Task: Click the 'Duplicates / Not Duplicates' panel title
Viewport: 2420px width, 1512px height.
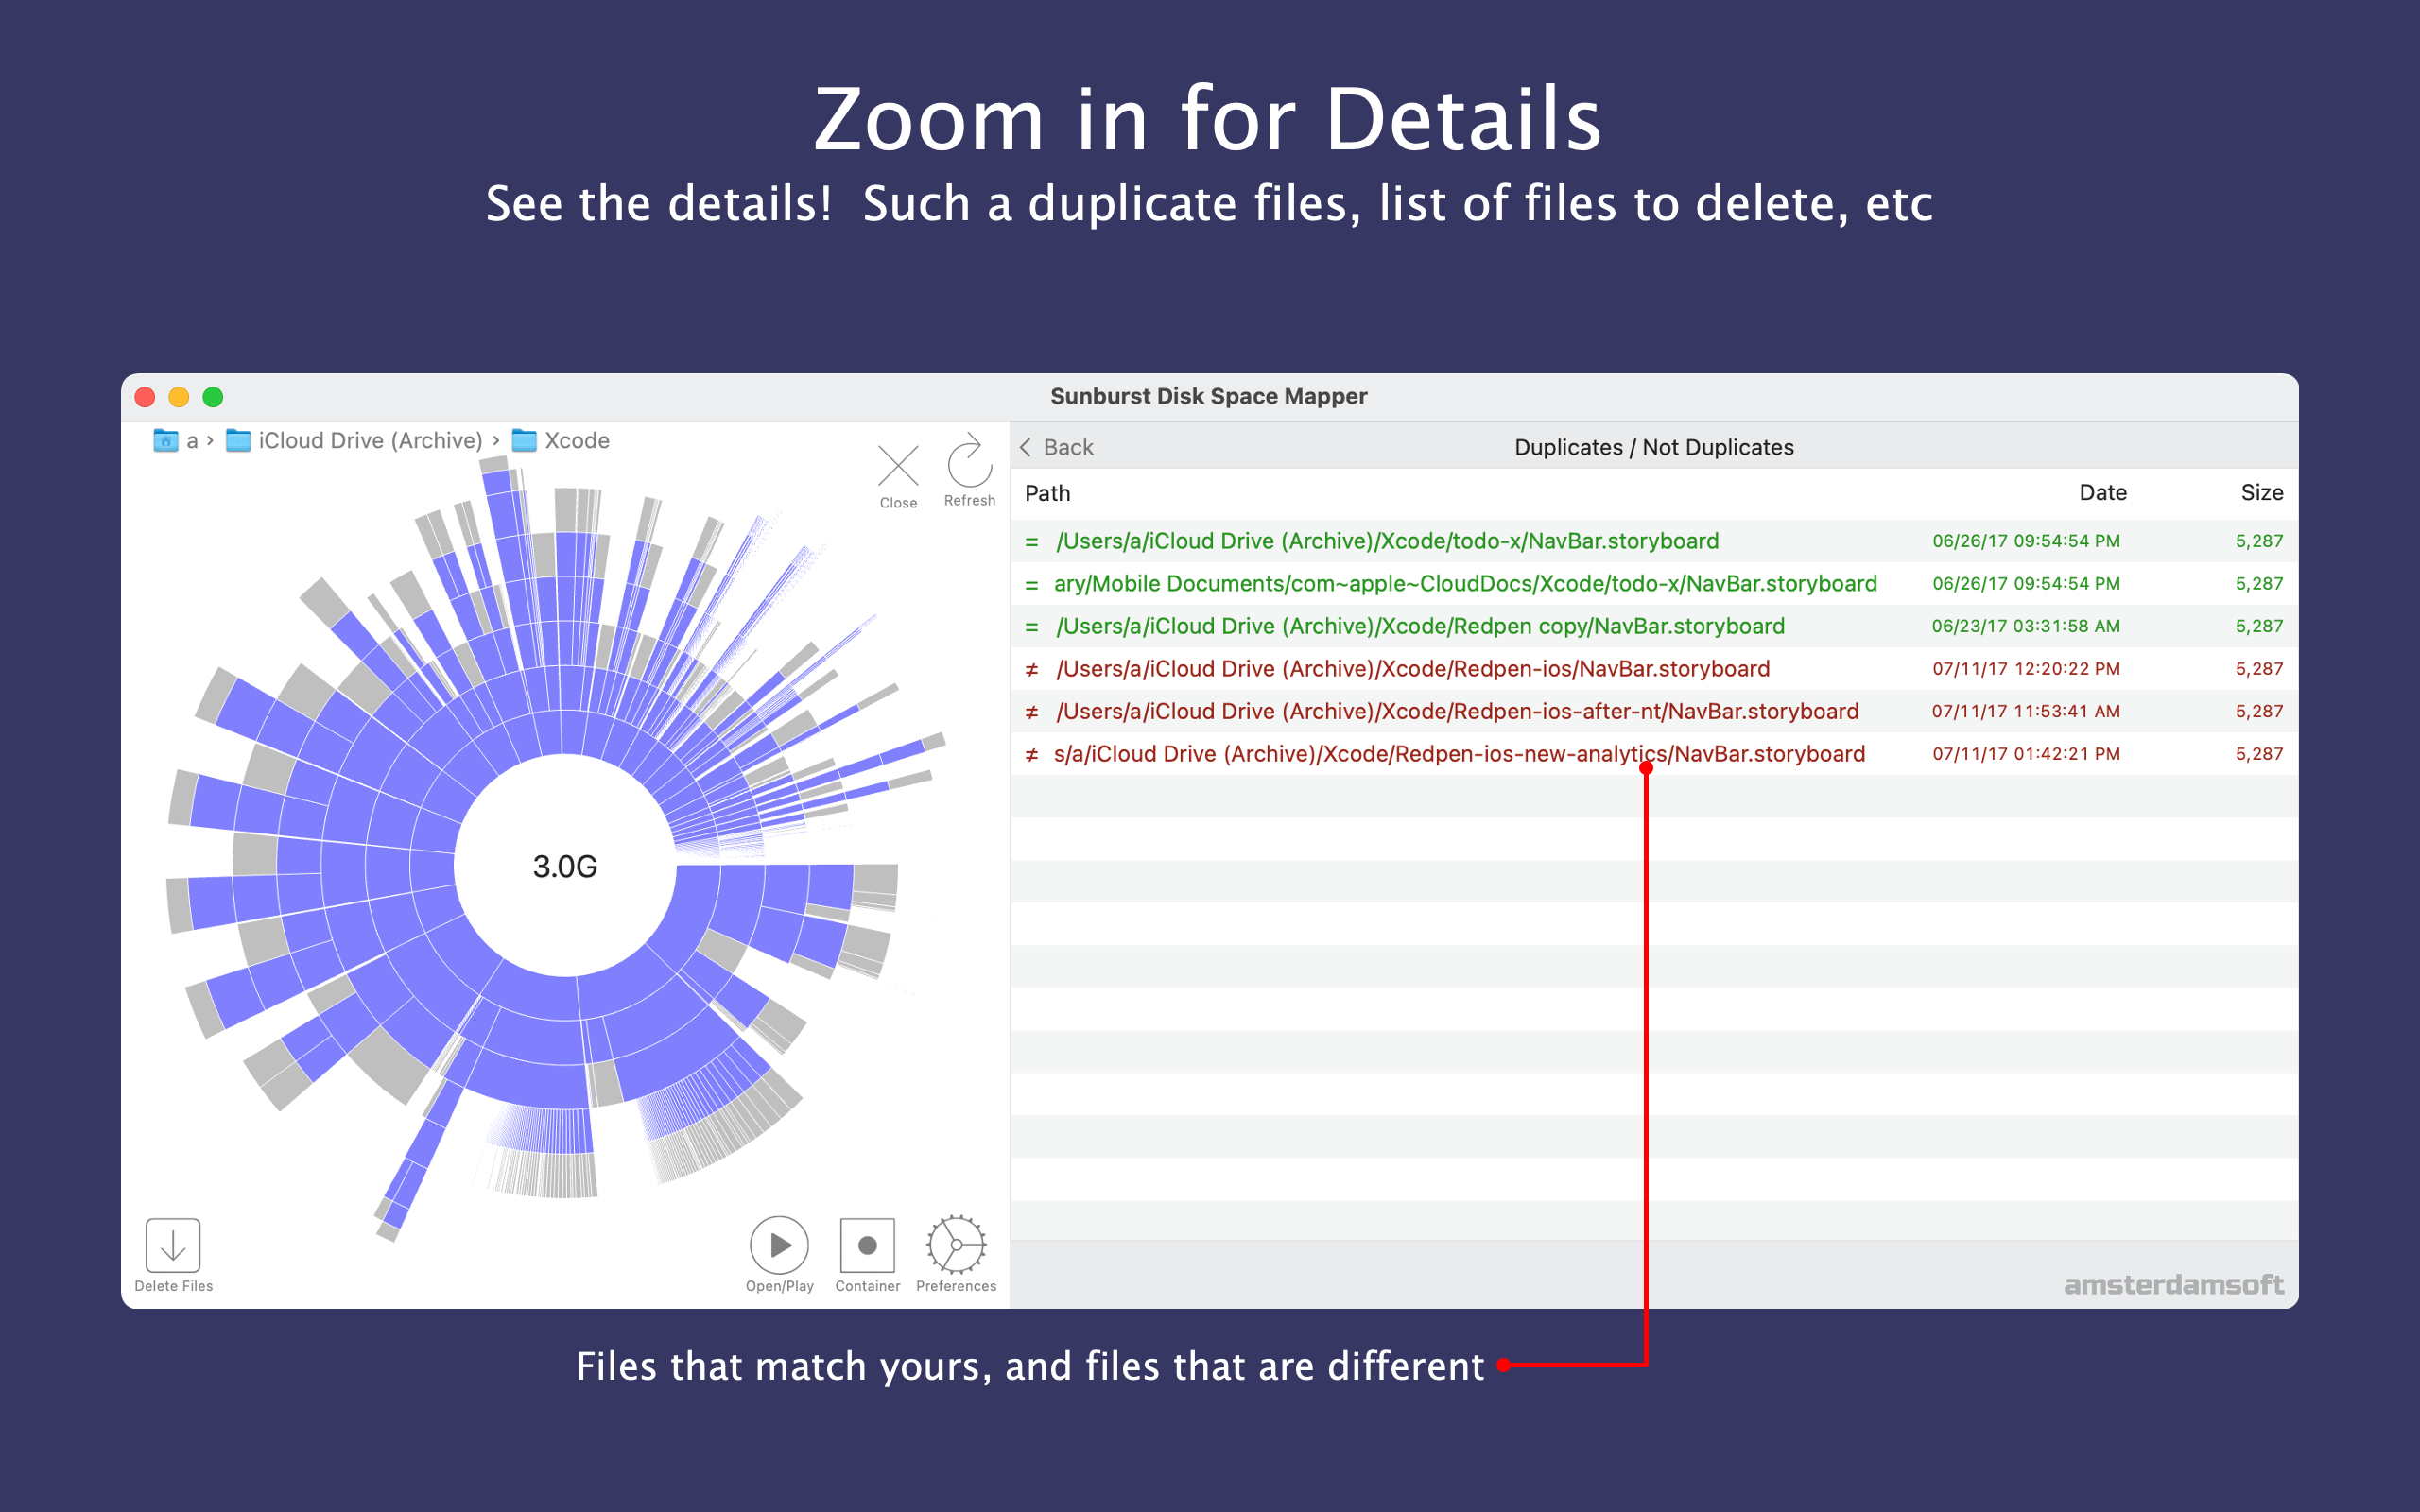Action: point(1654,447)
